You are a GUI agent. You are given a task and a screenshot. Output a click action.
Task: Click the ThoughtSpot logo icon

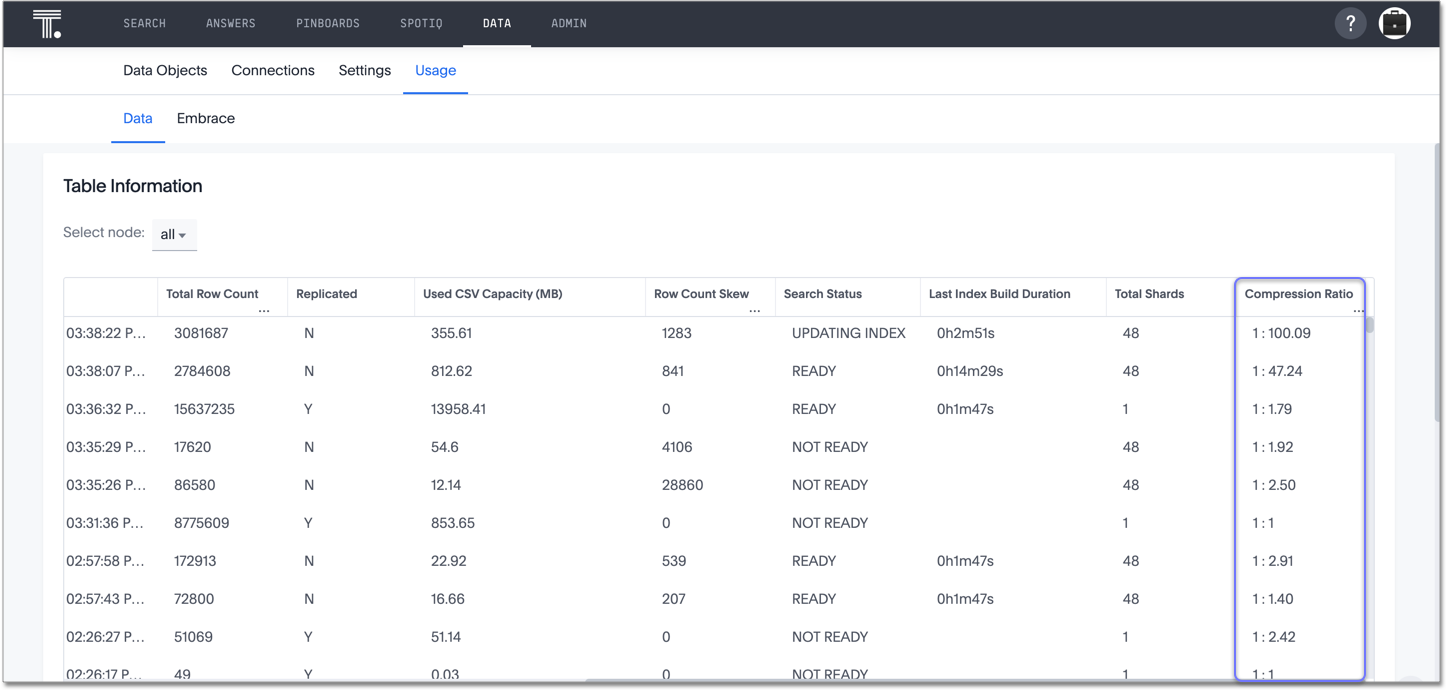(47, 24)
